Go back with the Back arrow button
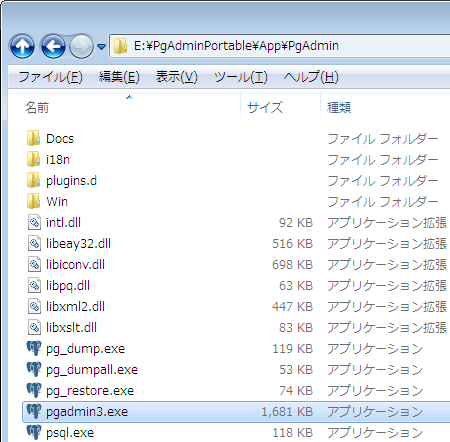The width and height of the screenshot is (450, 442). [53, 46]
